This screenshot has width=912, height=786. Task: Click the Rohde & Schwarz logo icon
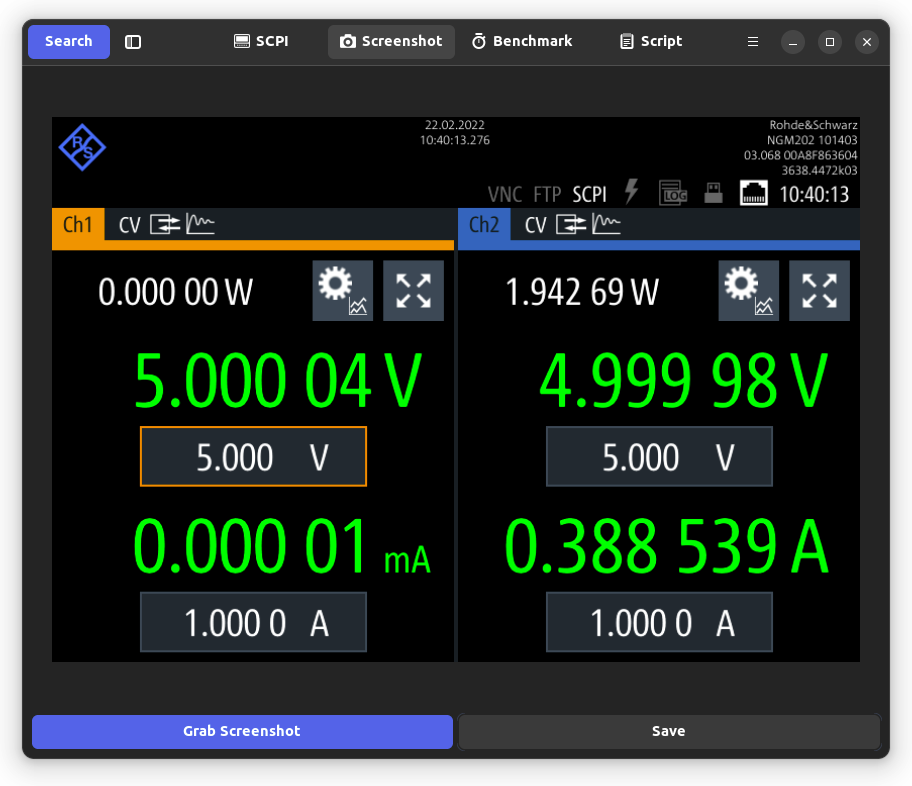pyautogui.click(x=82, y=147)
